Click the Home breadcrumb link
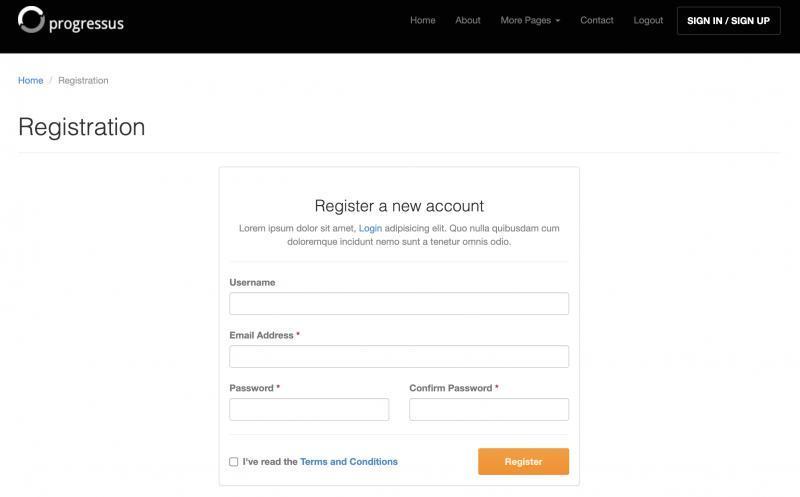 click(x=31, y=80)
